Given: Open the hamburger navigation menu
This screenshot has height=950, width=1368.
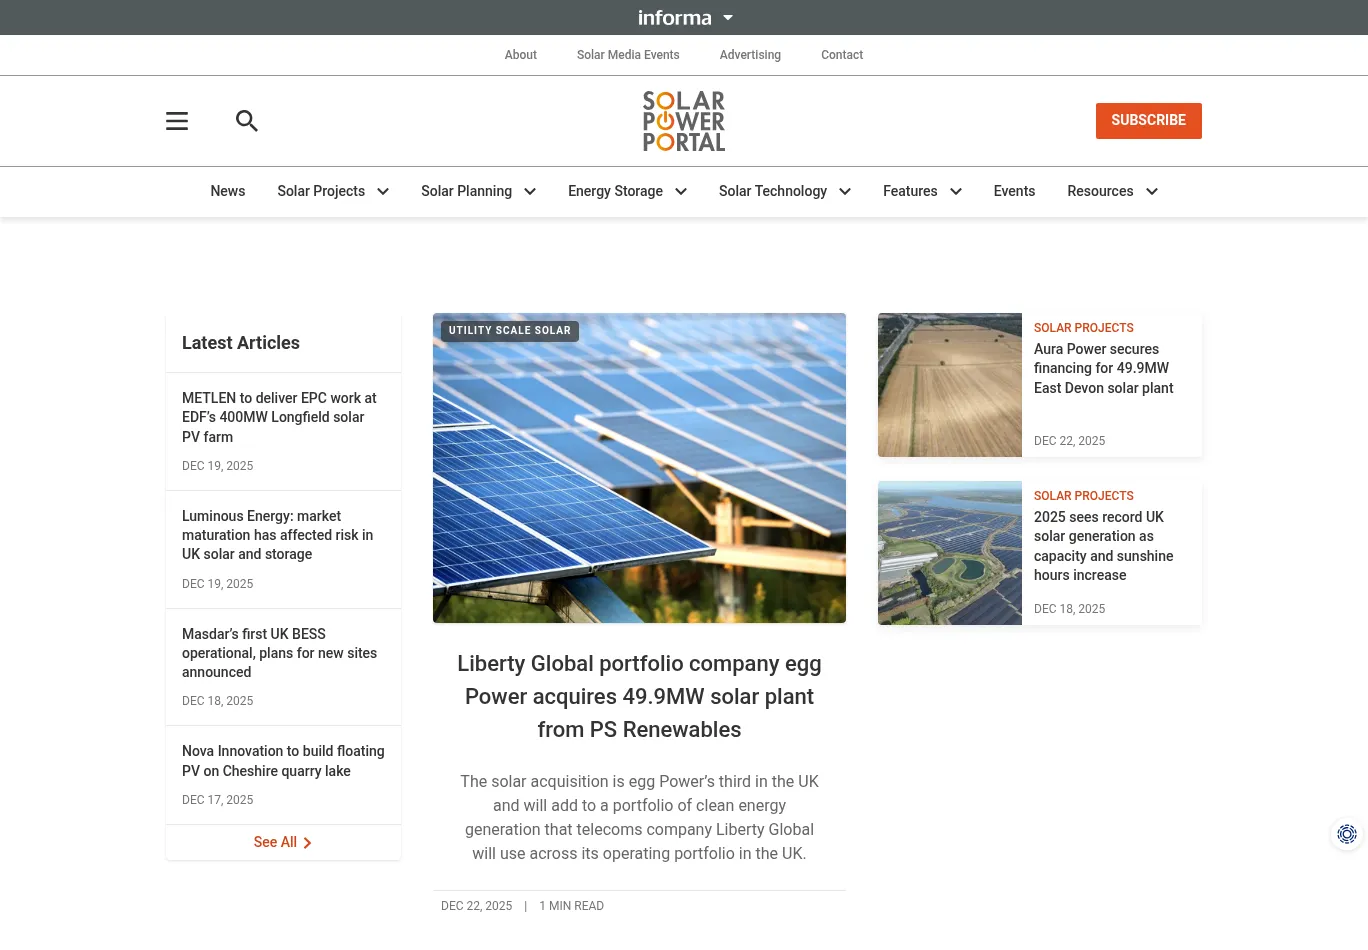Looking at the screenshot, I should coord(177,121).
